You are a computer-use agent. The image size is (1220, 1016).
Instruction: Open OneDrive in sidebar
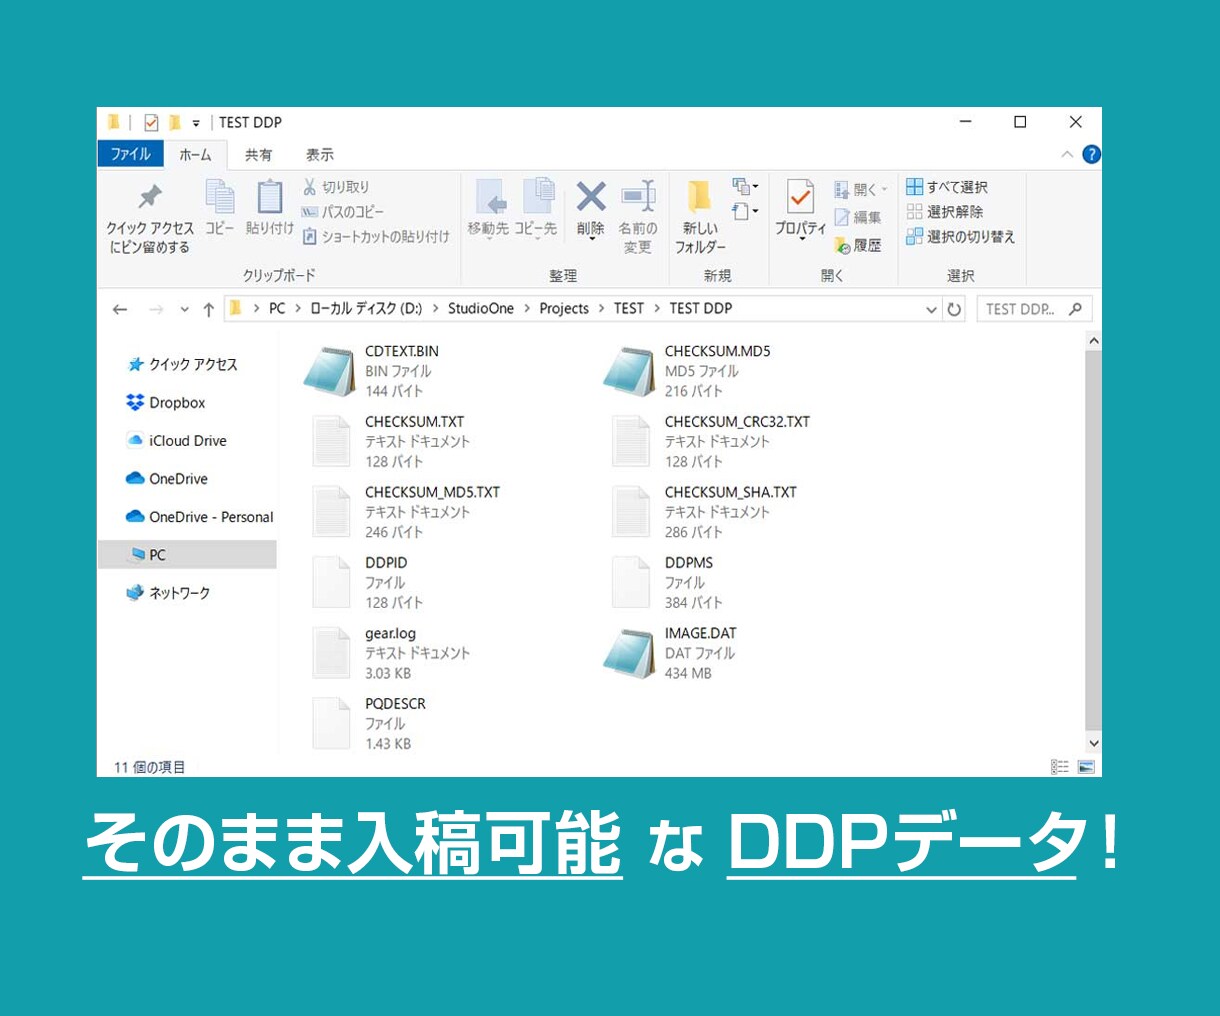167,478
